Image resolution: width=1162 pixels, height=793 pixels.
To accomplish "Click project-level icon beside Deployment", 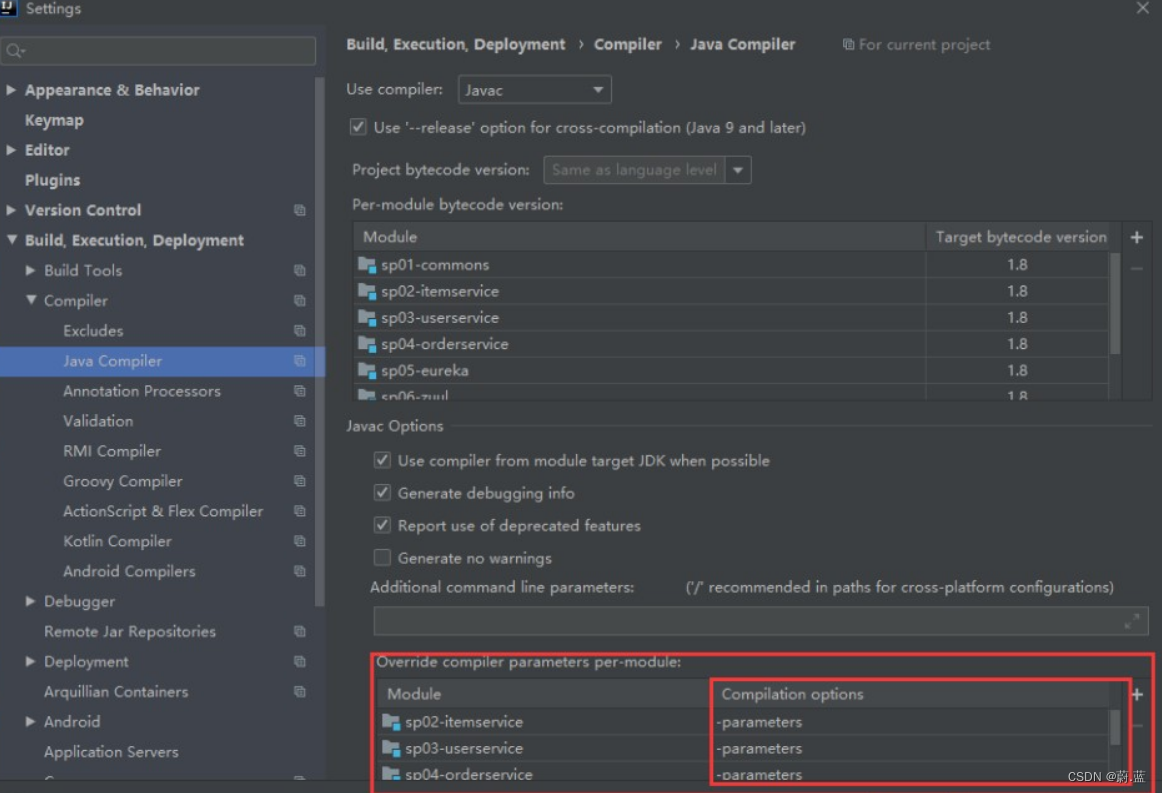I will tap(299, 661).
